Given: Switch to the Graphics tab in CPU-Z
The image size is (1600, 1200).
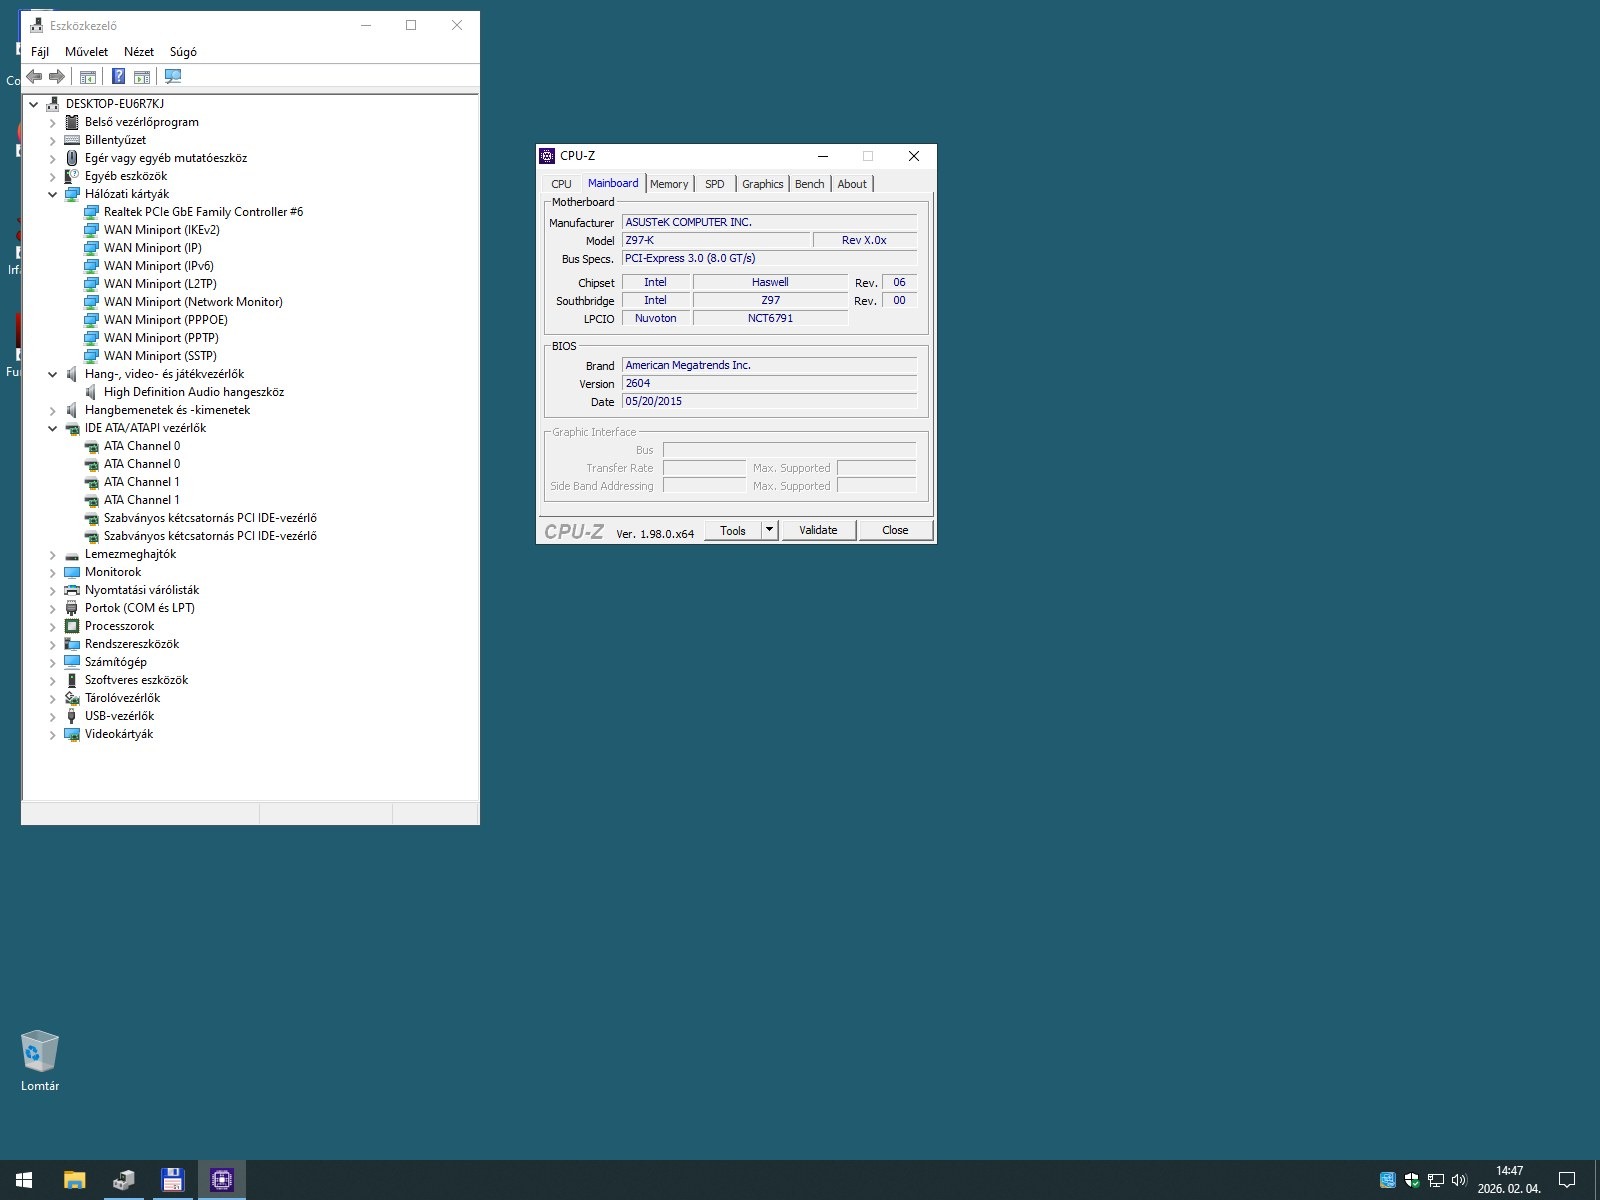Looking at the screenshot, I should [763, 184].
